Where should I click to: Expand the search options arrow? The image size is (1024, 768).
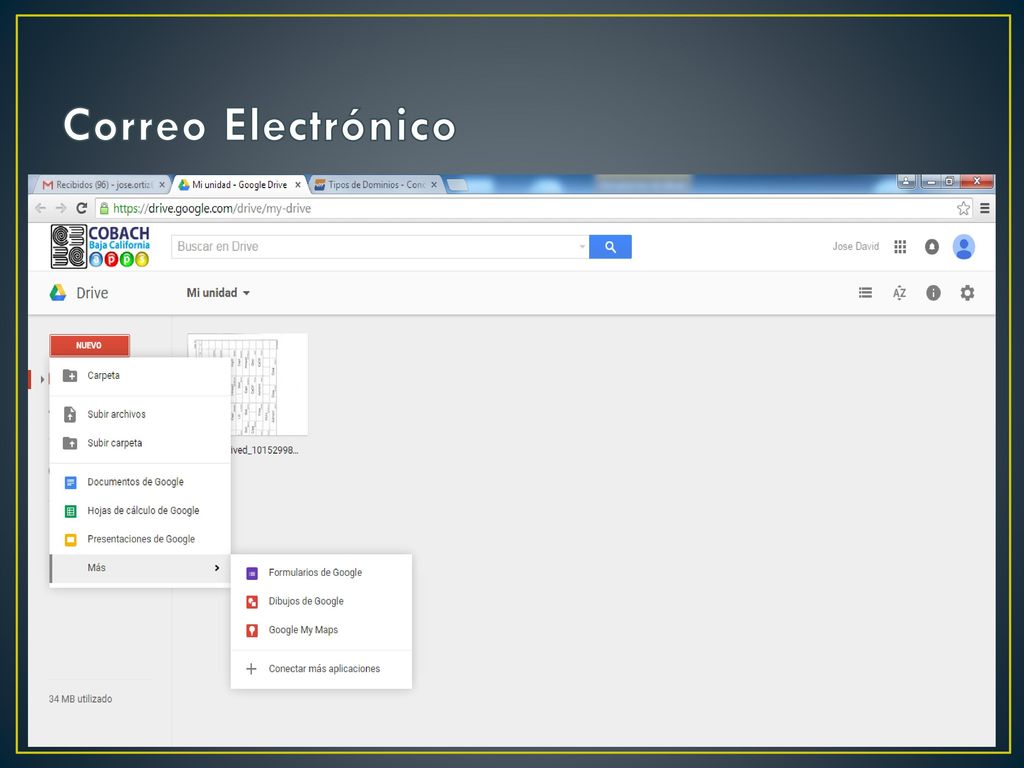click(582, 247)
